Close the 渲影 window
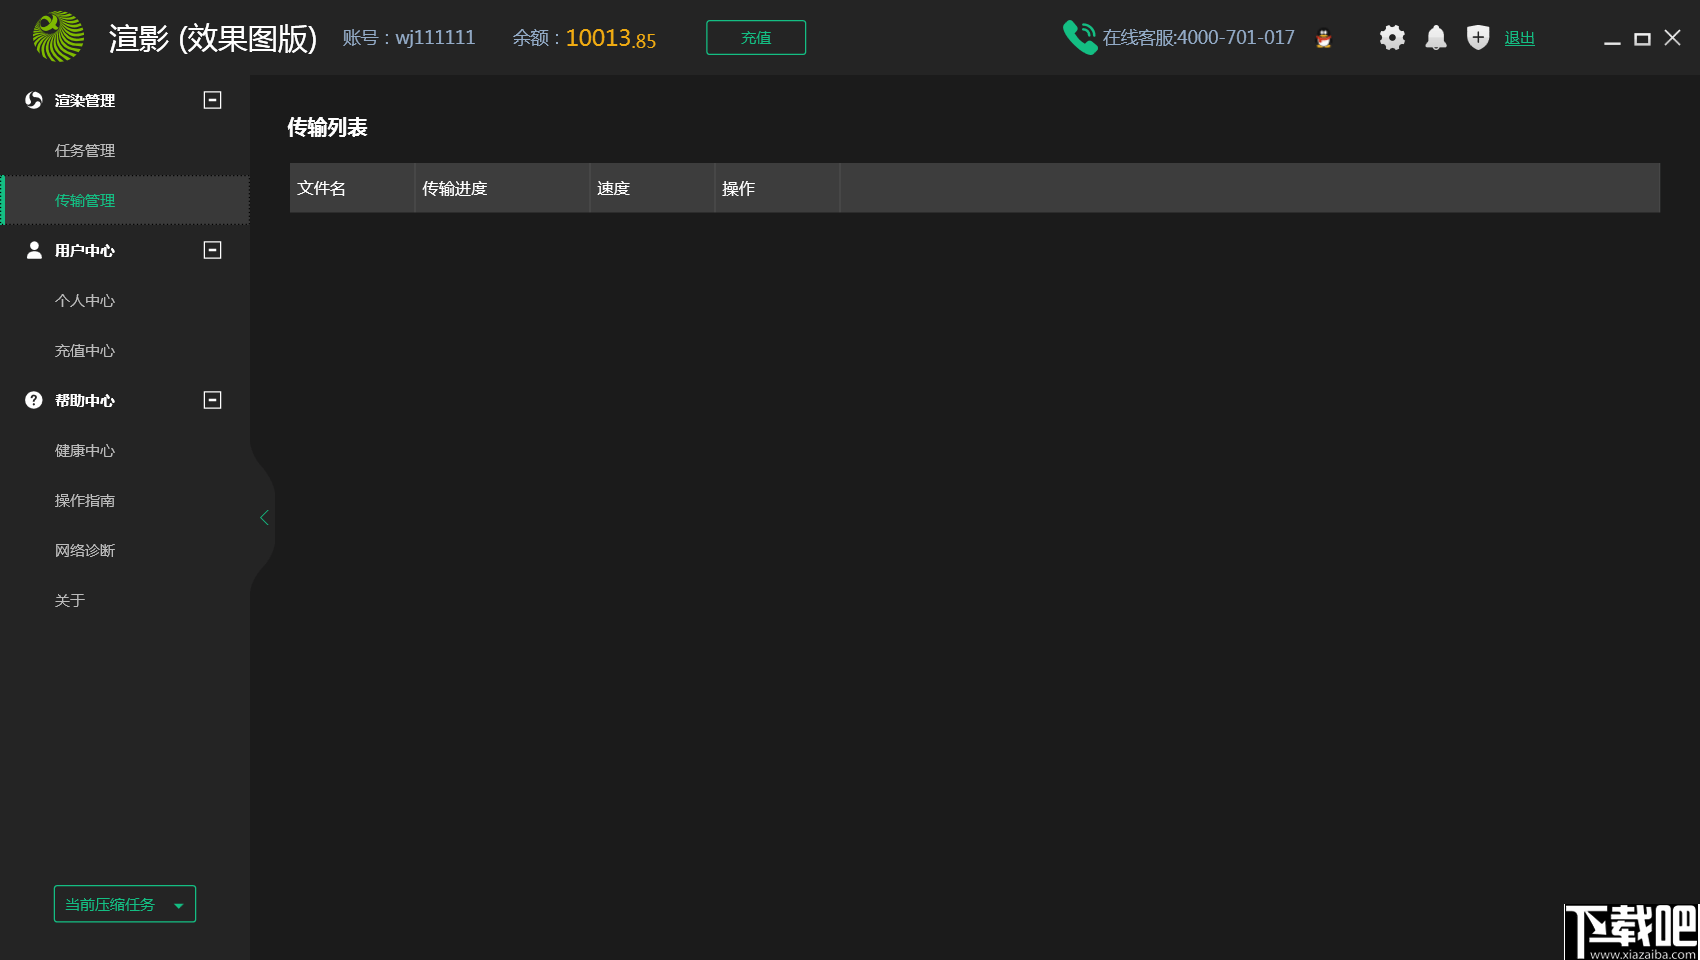Viewport: 1700px width, 960px height. point(1672,38)
